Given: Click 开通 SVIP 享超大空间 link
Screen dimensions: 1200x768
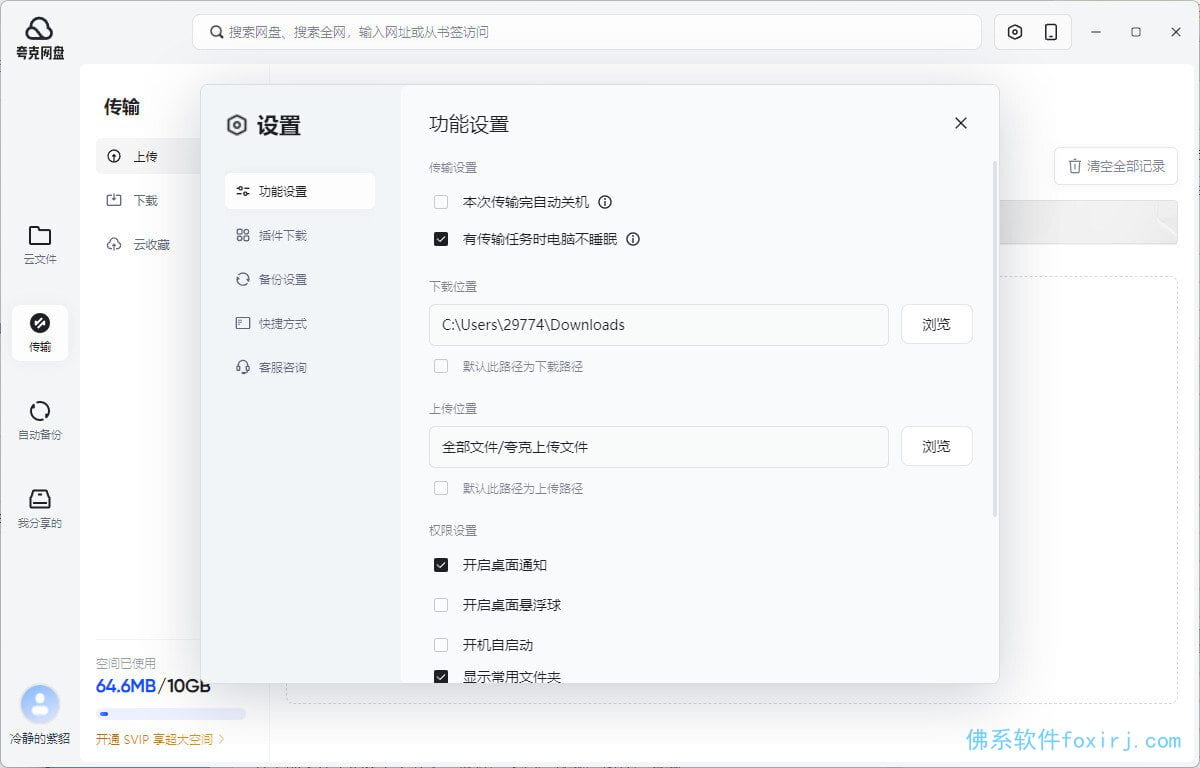Looking at the screenshot, I should coord(160,740).
